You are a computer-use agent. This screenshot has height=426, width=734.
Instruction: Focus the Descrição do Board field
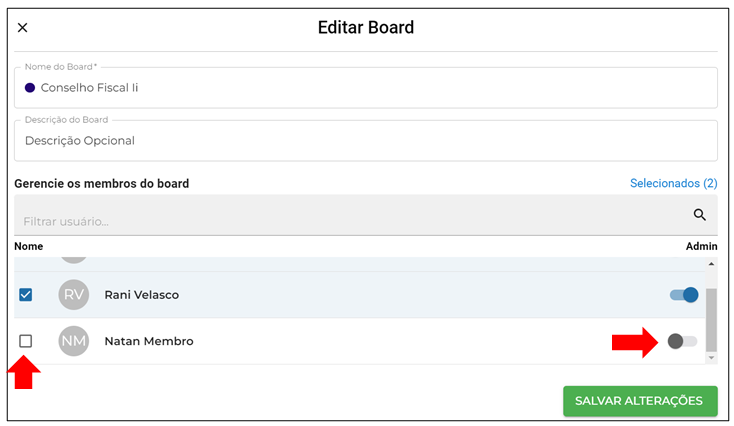(x=366, y=140)
